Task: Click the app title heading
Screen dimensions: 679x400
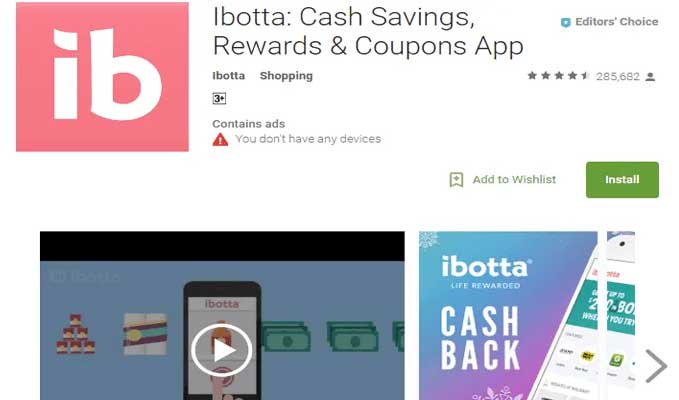Action: 368,31
